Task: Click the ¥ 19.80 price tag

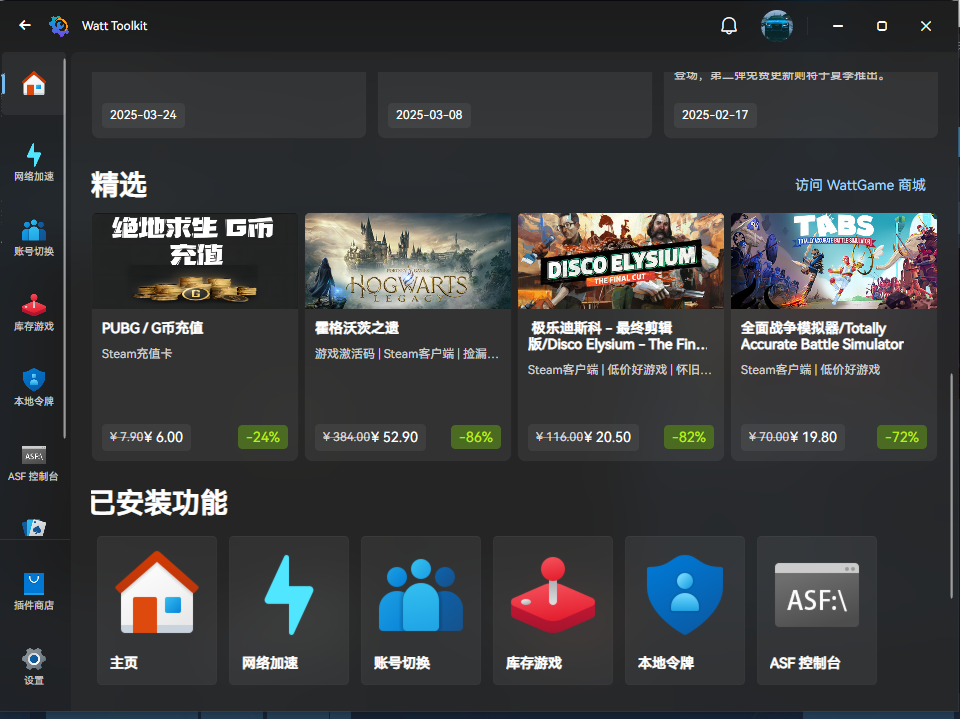Action: click(x=793, y=437)
